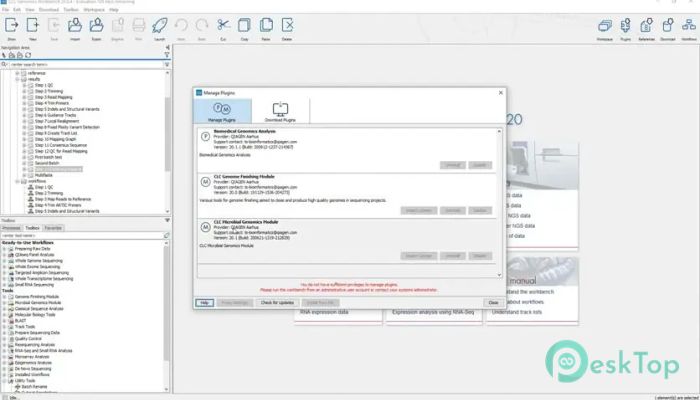Click the New document toolbar icon

pos(33,25)
